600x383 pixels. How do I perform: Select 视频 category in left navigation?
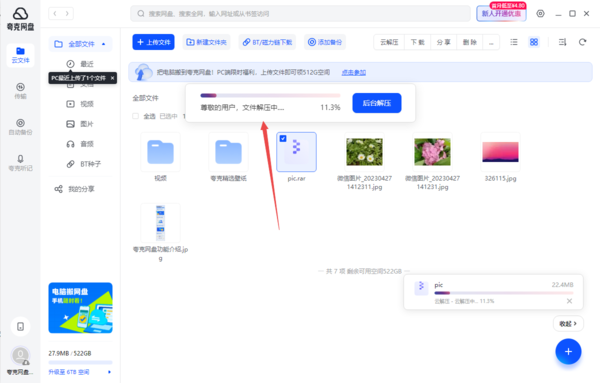point(80,104)
